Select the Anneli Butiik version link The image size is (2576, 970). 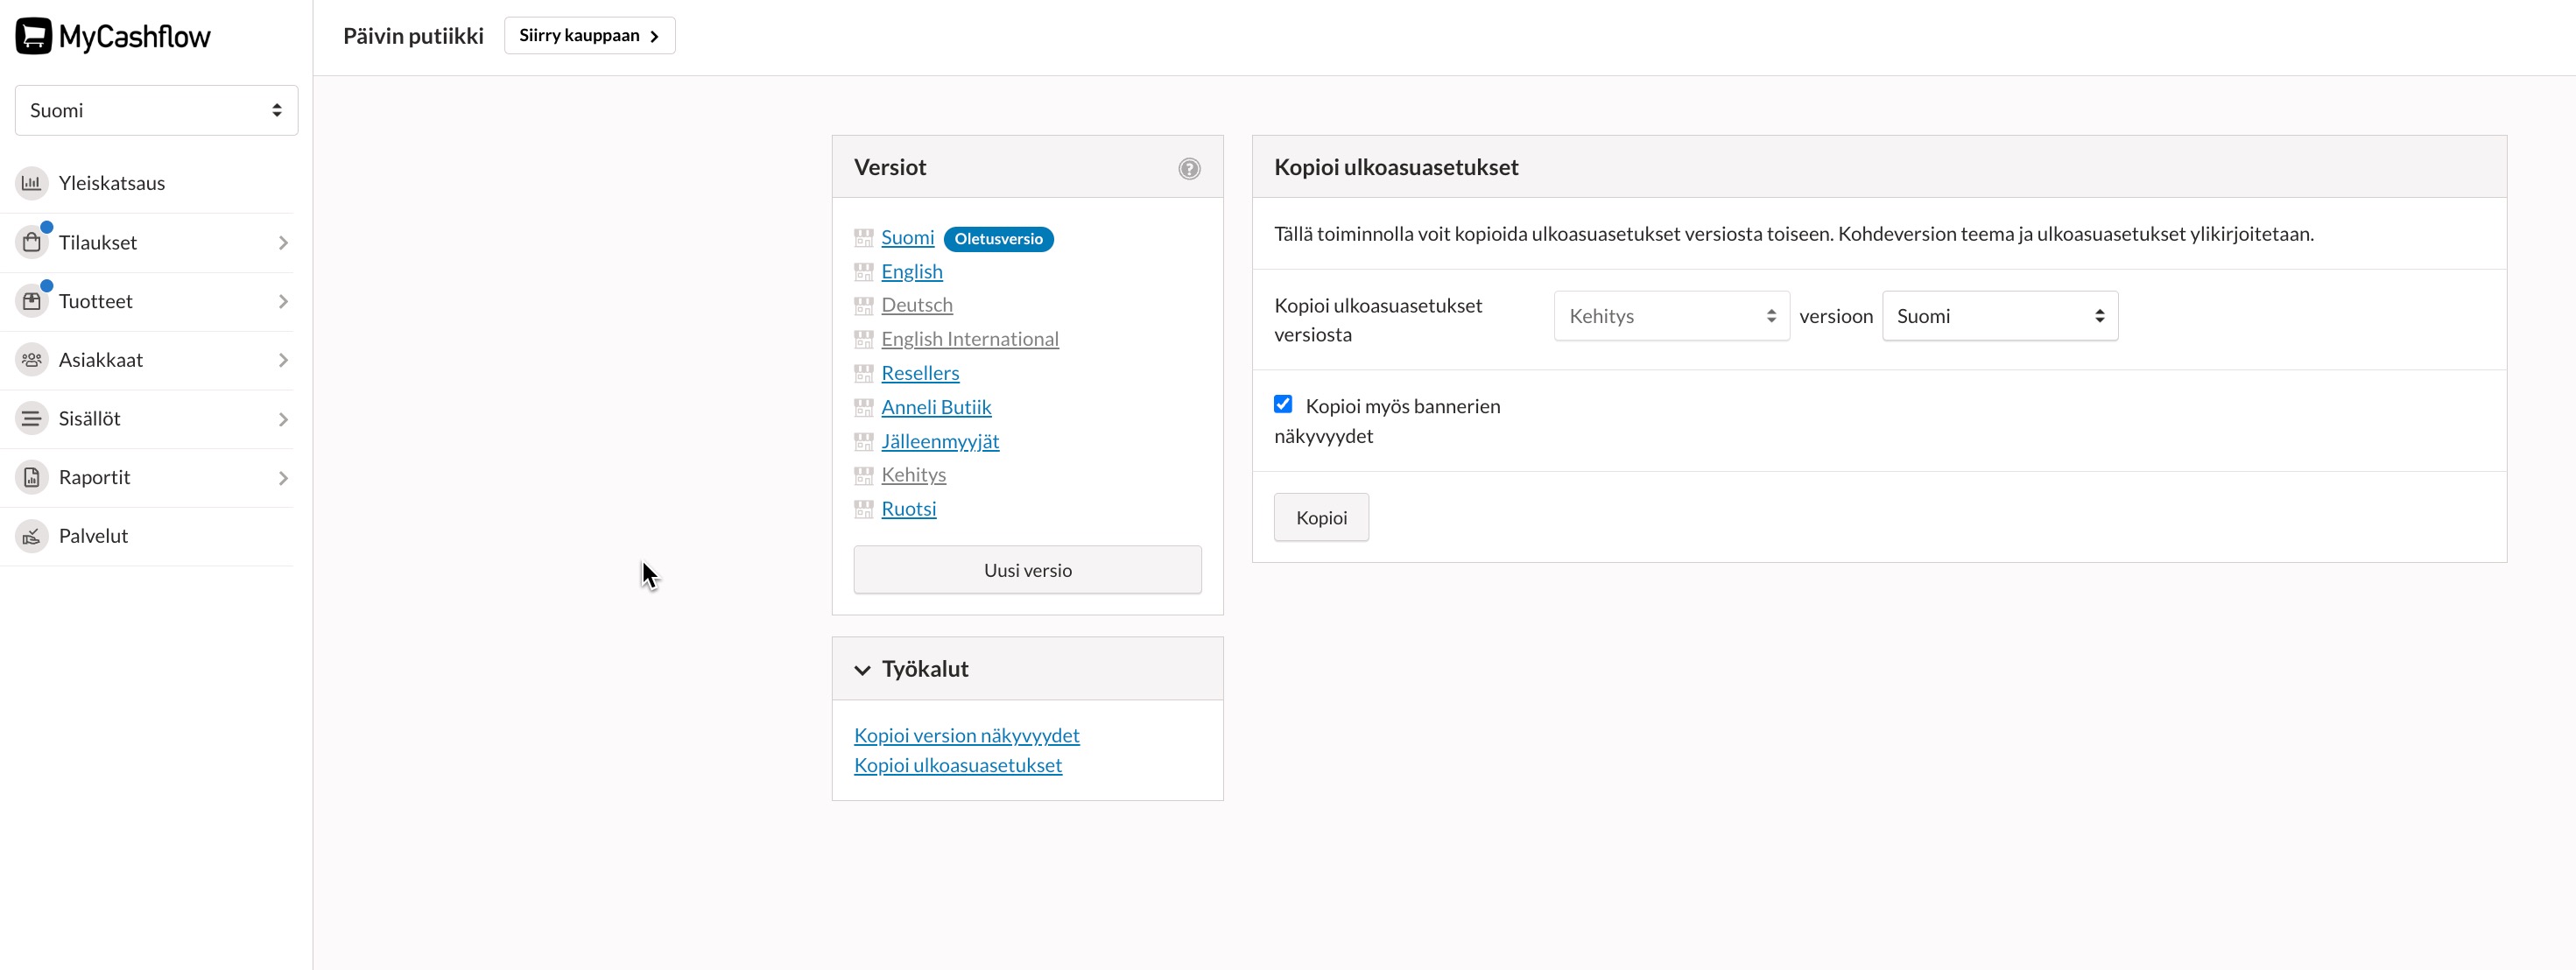tap(936, 407)
